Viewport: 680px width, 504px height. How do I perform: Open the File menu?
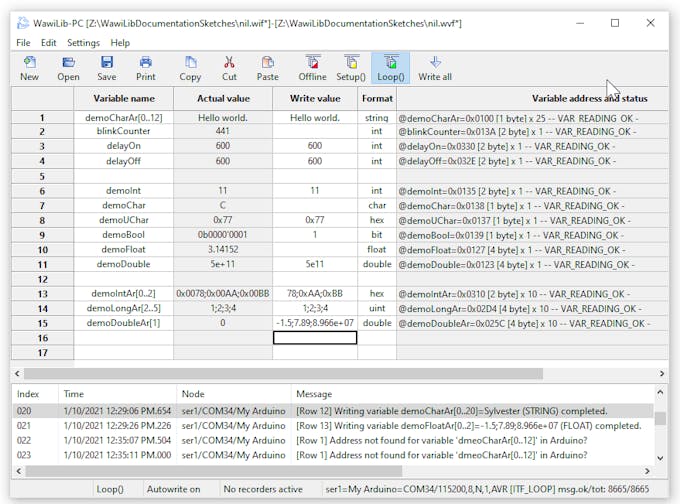[x=23, y=43]
